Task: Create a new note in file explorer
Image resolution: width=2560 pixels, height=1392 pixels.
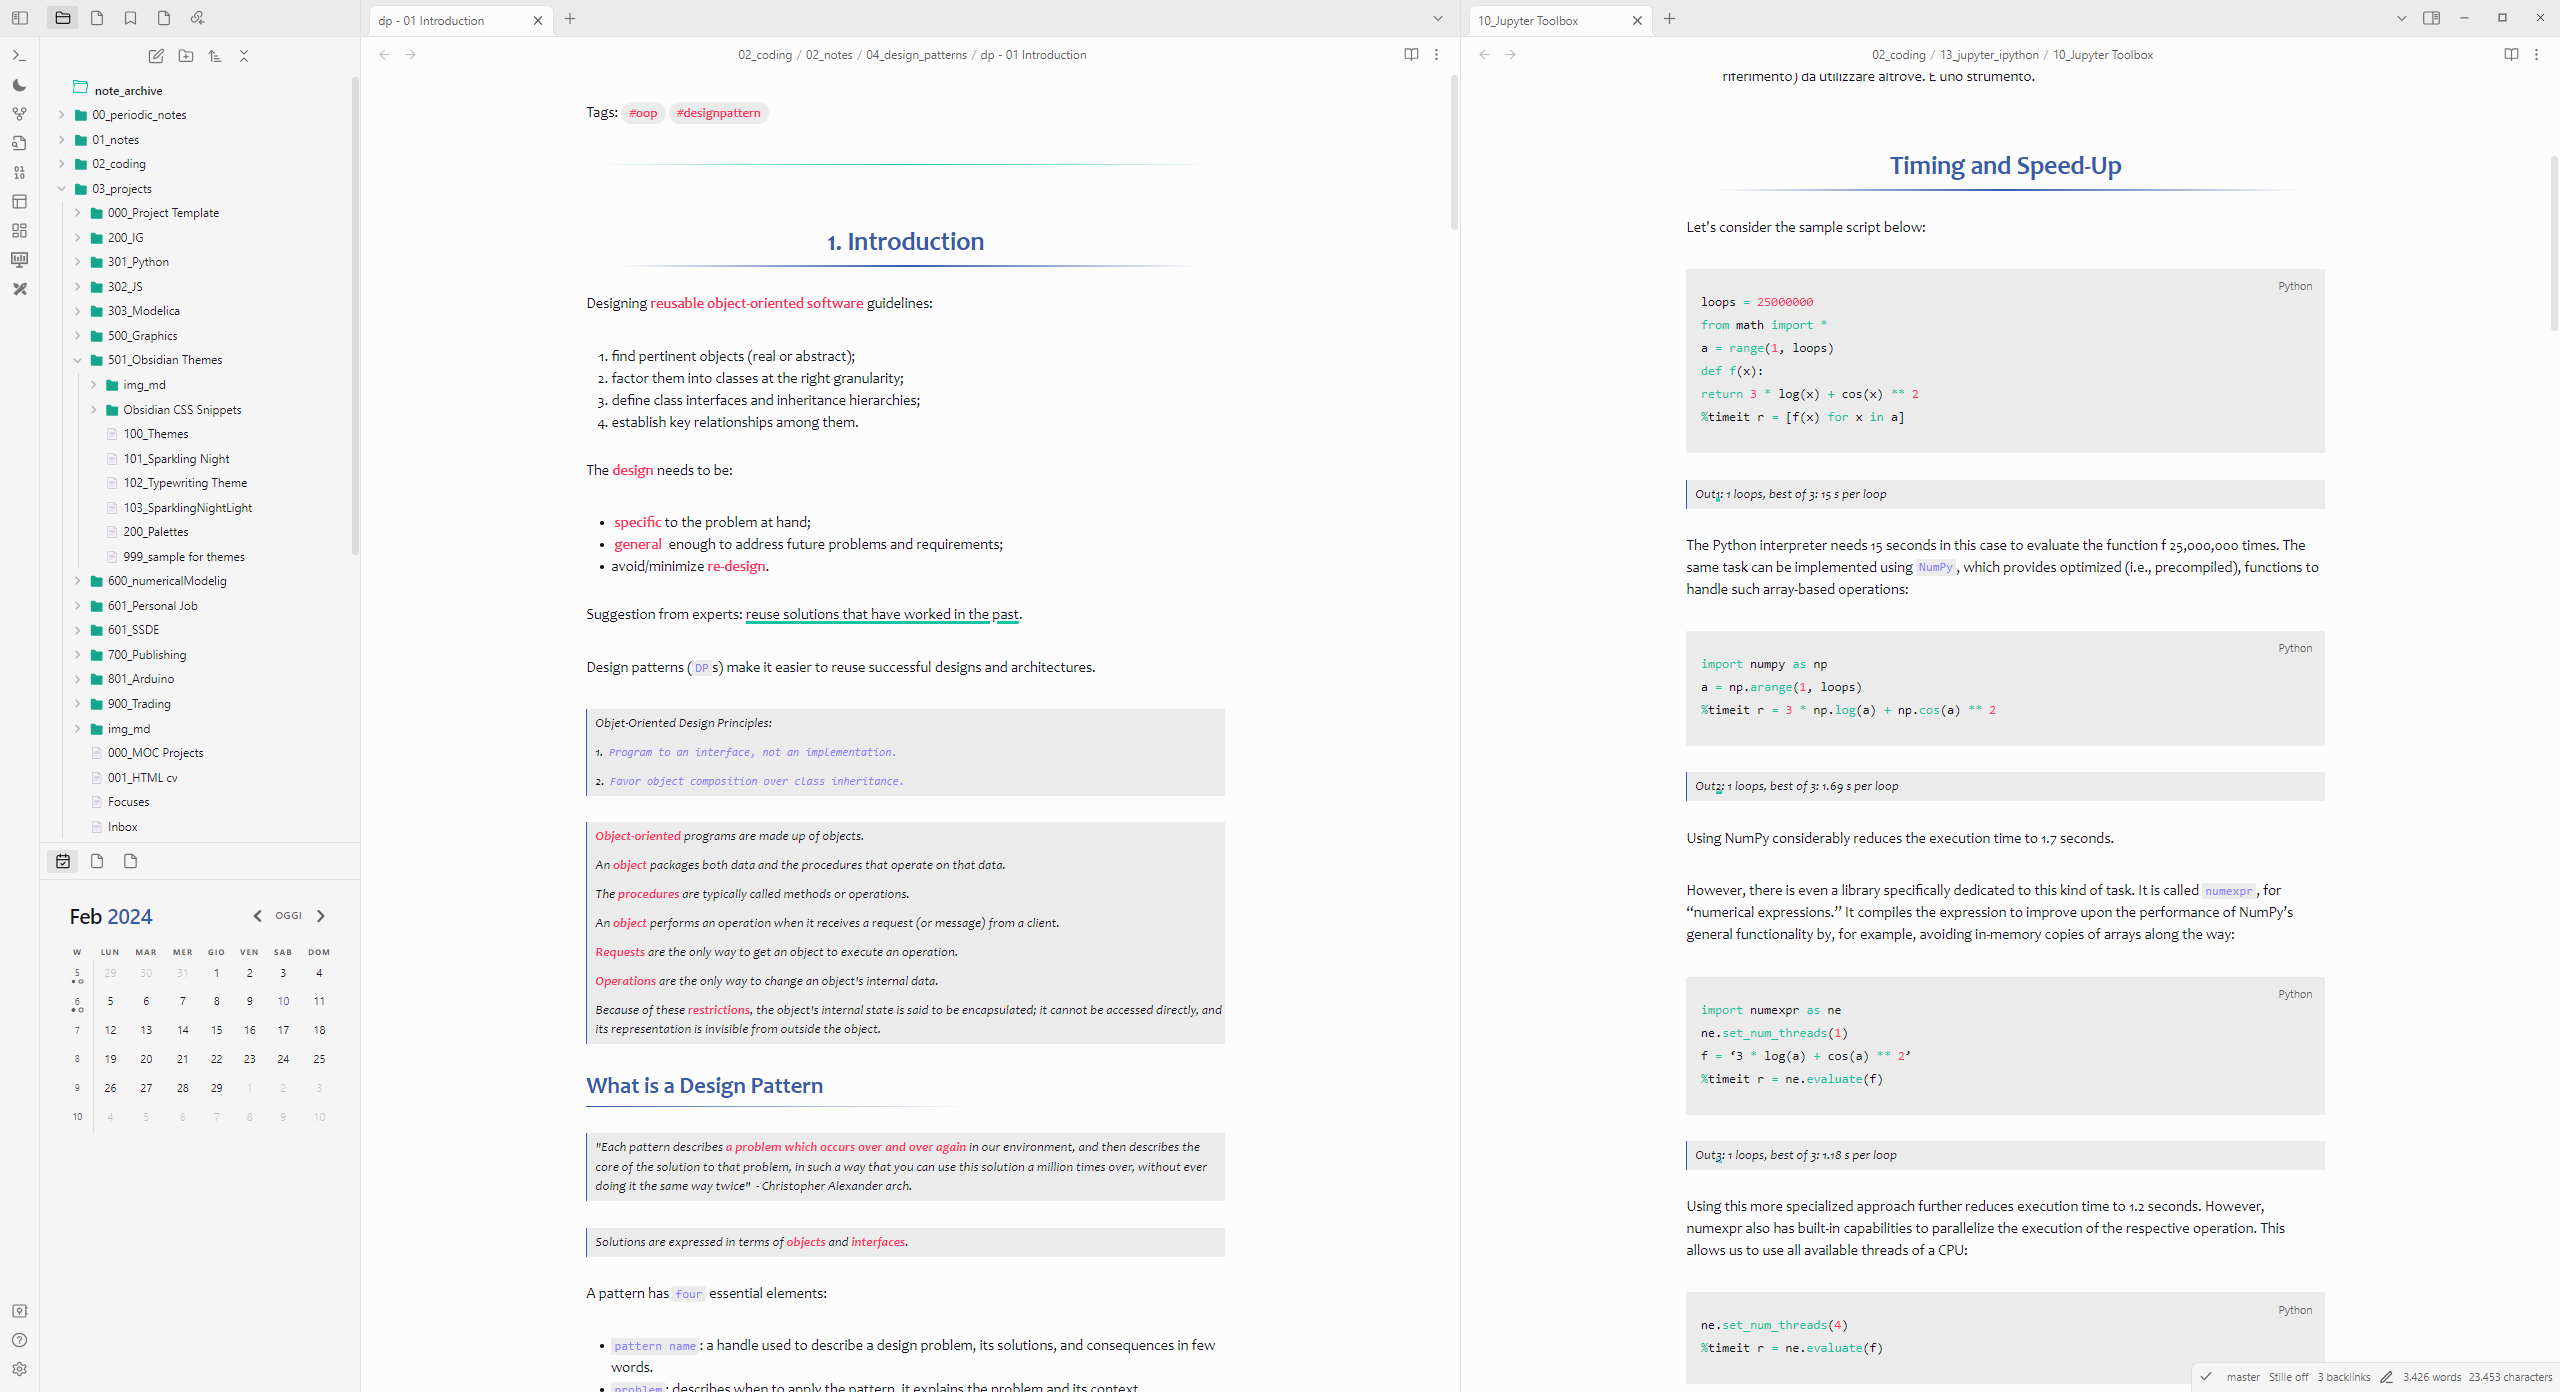Action: (x=156, y=56)
